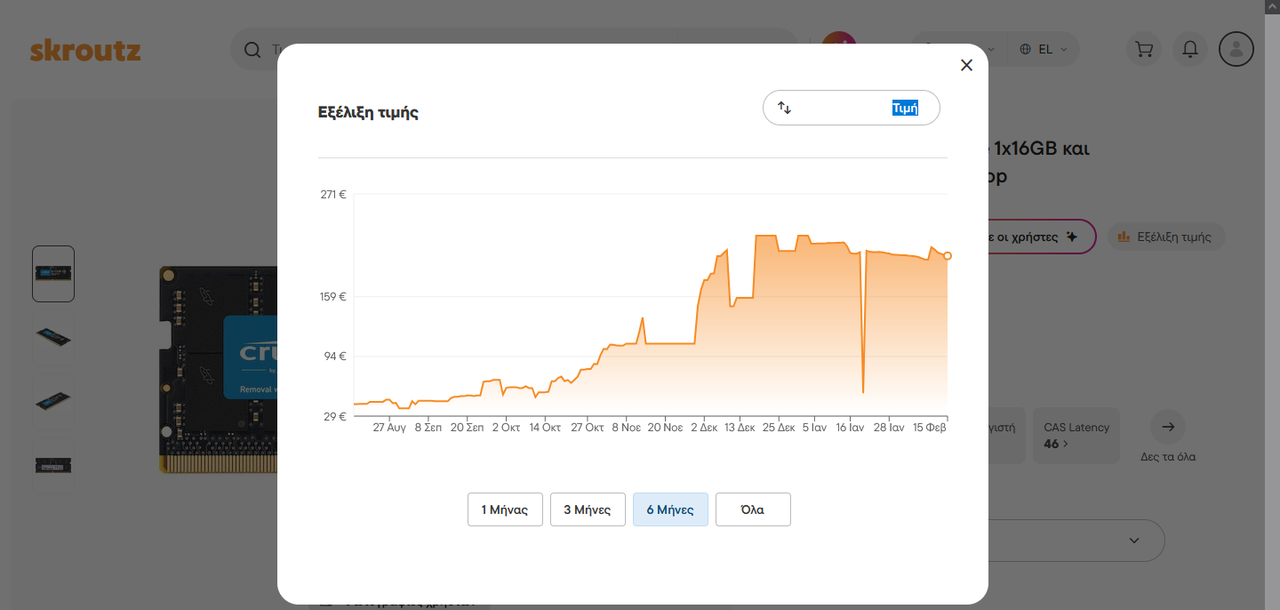Image resolution: width=1280 pixels, height=610 pixels.
Task: Open the notifications bell
Action: (1190, 49)
